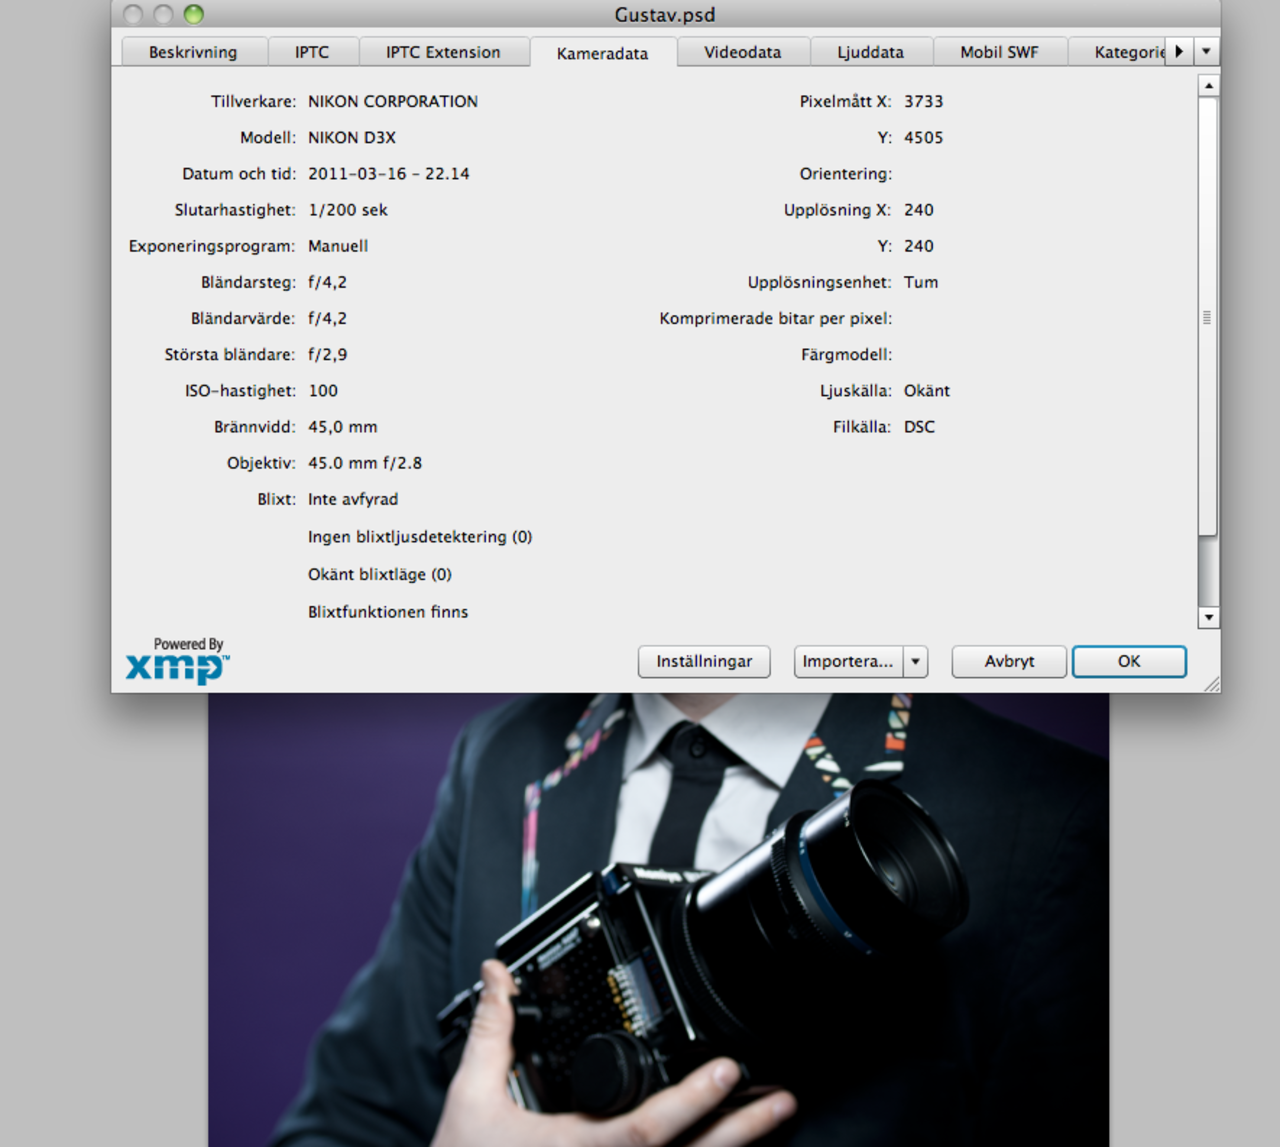
Task: Click the scrollbar down arrow
Action: (1208, 617)
